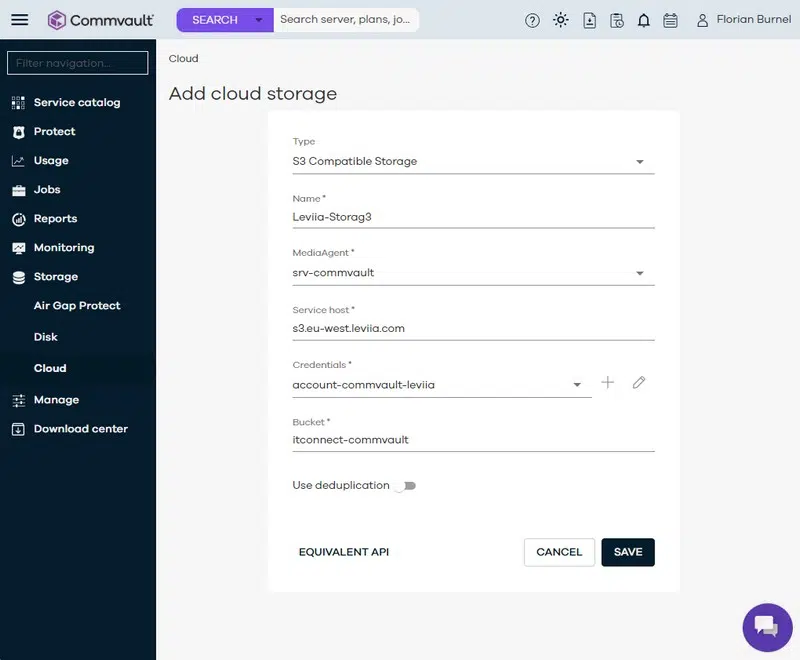Viewport: 800px width, 660px height.
Task: Open the hamburger navigation menu
Action: [20, 20]
